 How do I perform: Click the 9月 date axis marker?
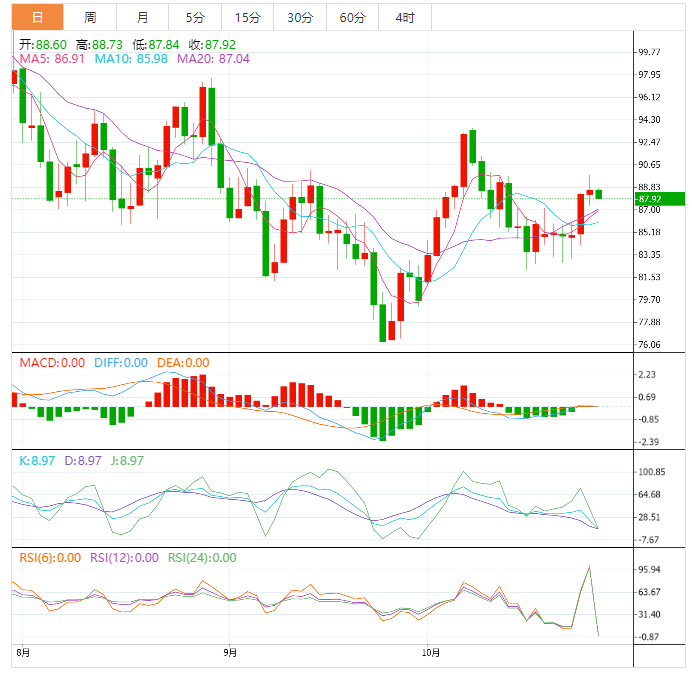230,652
